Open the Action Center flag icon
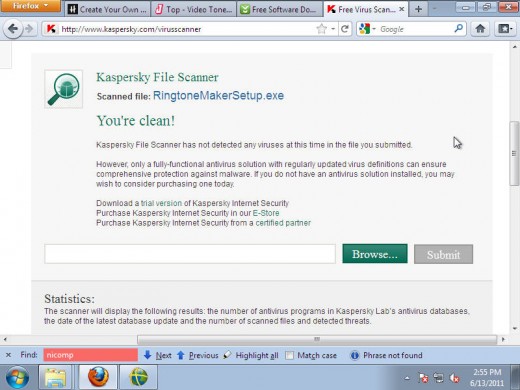This screenshot has height=390, width=520. tap(423, 378)
